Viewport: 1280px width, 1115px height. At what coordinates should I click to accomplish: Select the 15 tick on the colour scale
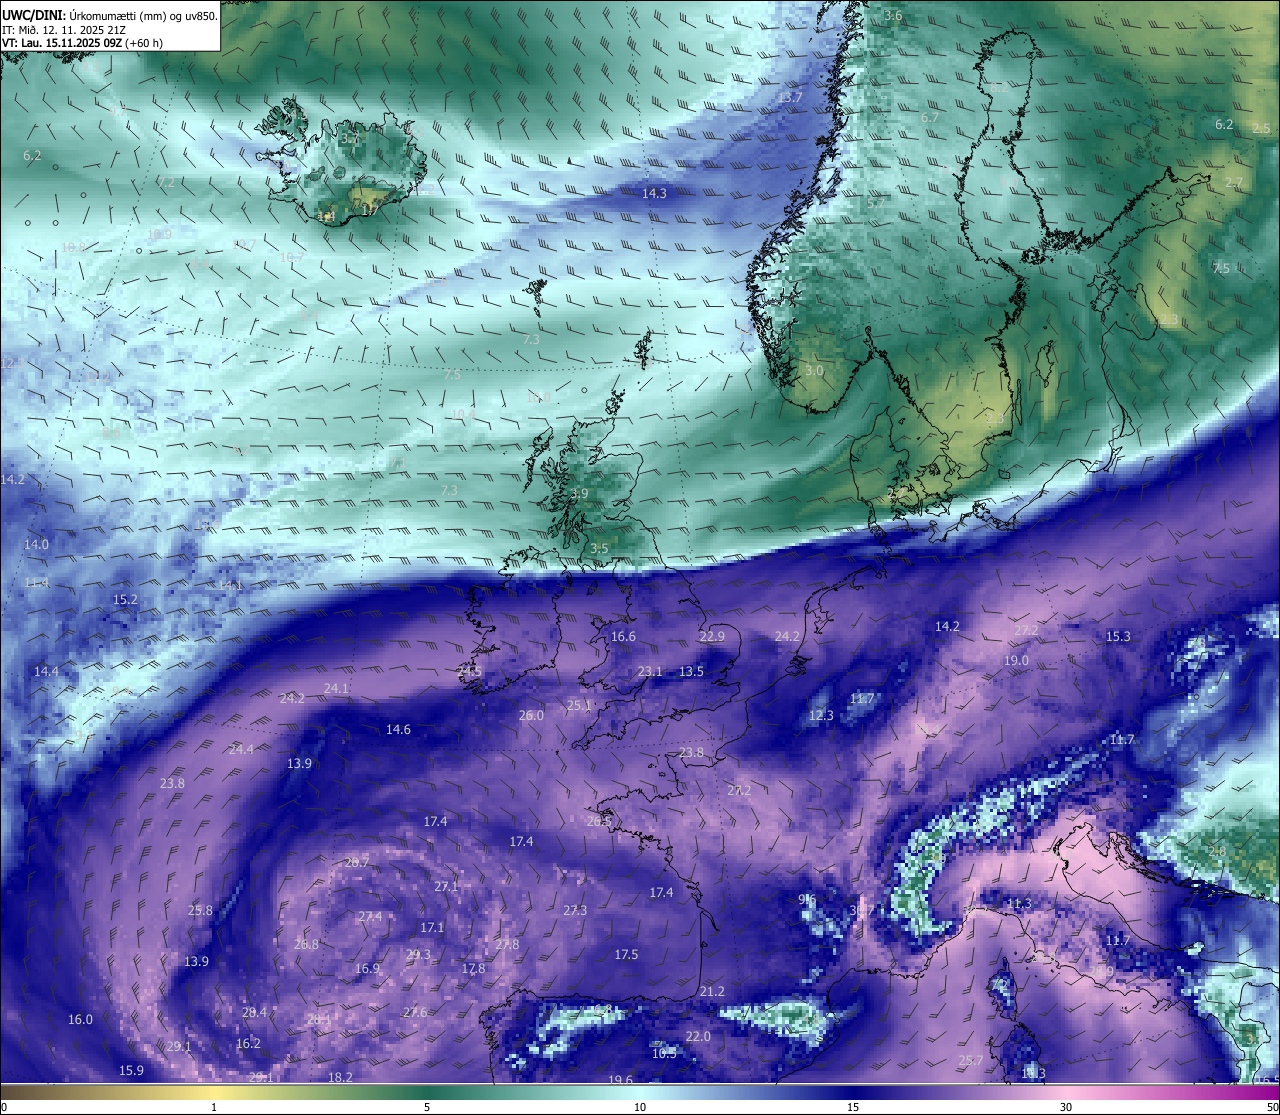tap(853, 1107)
